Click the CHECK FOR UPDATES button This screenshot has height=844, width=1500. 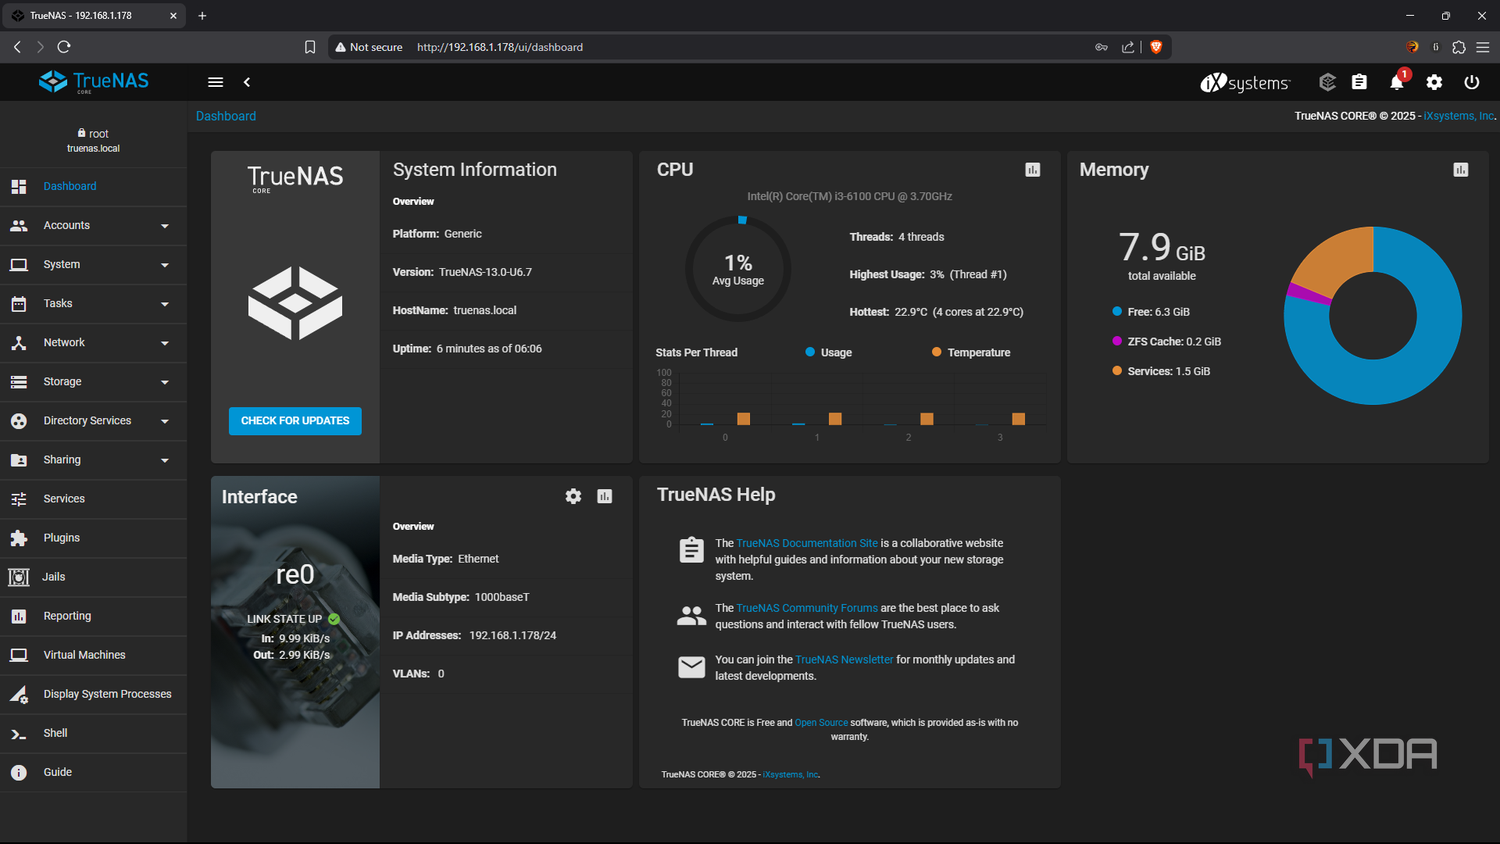click(295, 421)
